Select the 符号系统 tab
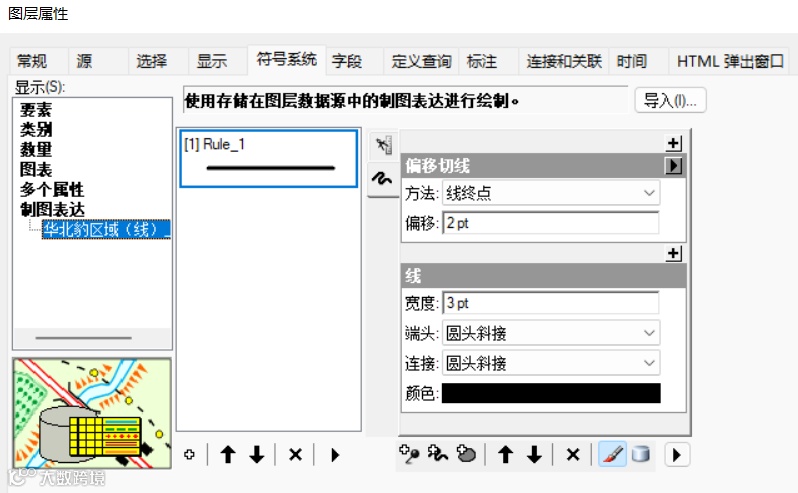 coord(287,60)
